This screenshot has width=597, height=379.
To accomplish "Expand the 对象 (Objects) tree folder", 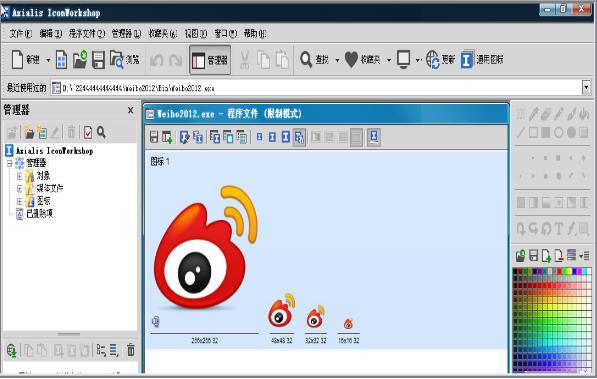I will click(19, 176).
